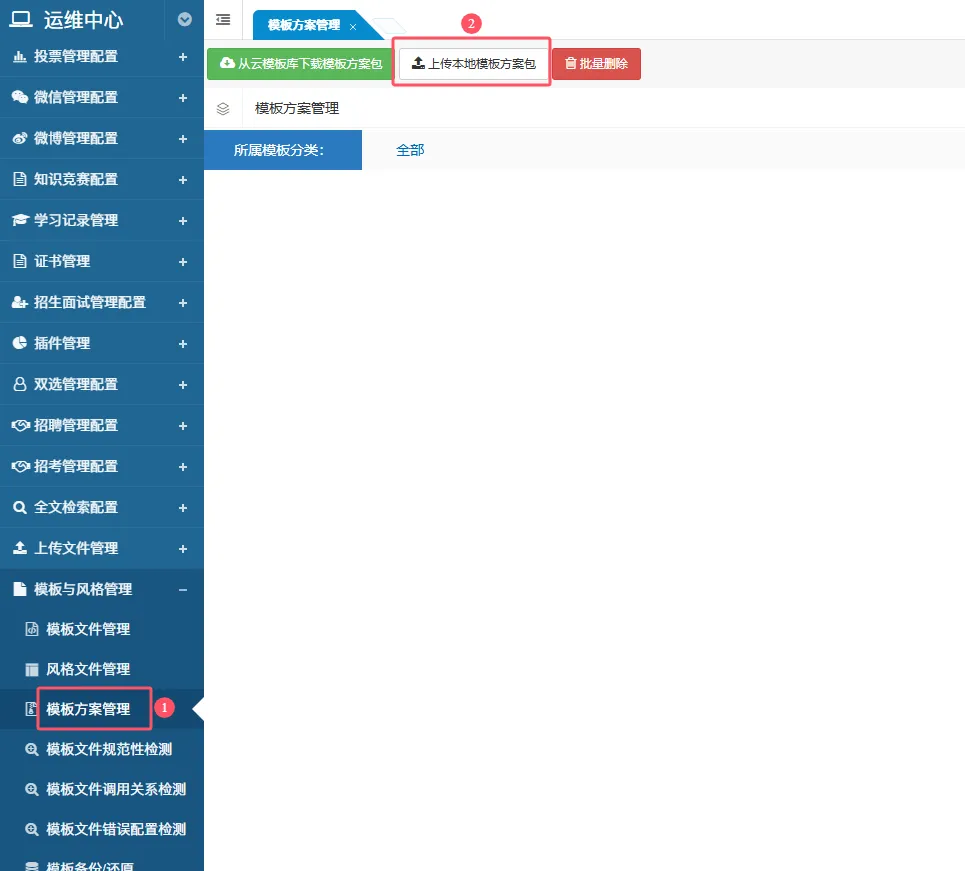Click the layers icon beside 模板方案管理 heading
This screenshot has height=871, width=965.
pos(223,109)
